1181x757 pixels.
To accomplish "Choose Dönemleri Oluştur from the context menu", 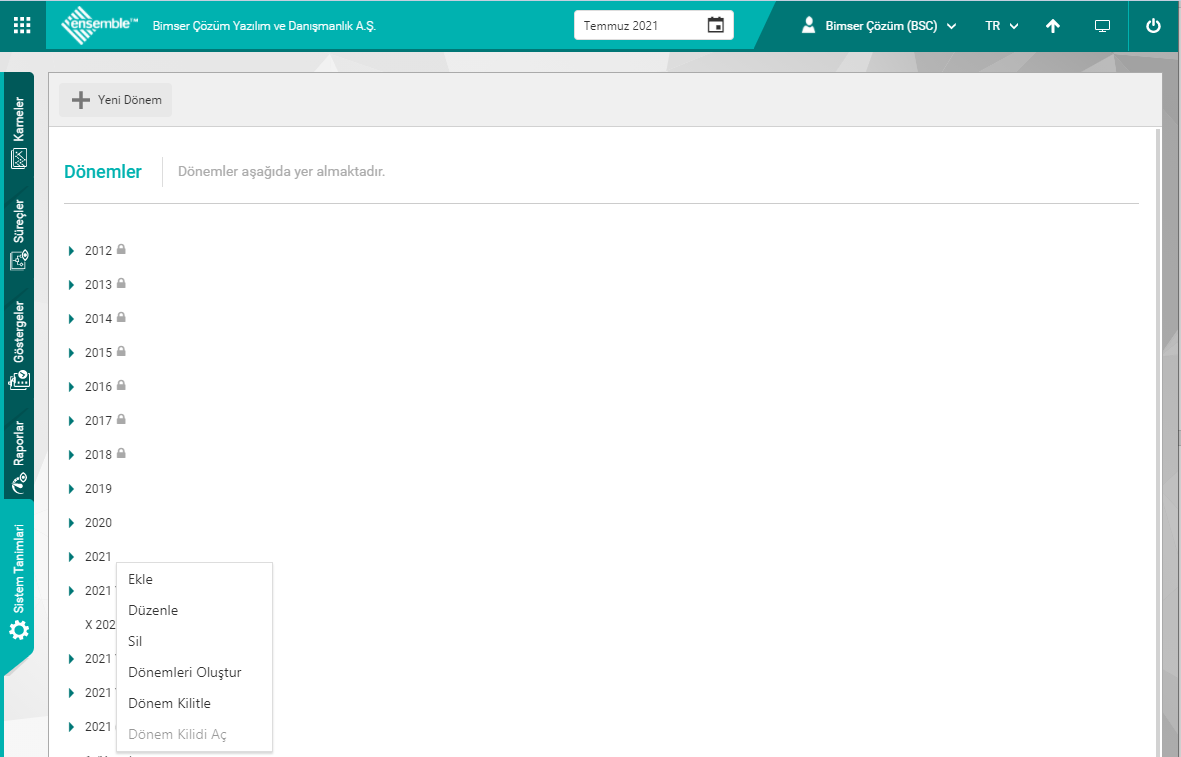I will (194, 672).
